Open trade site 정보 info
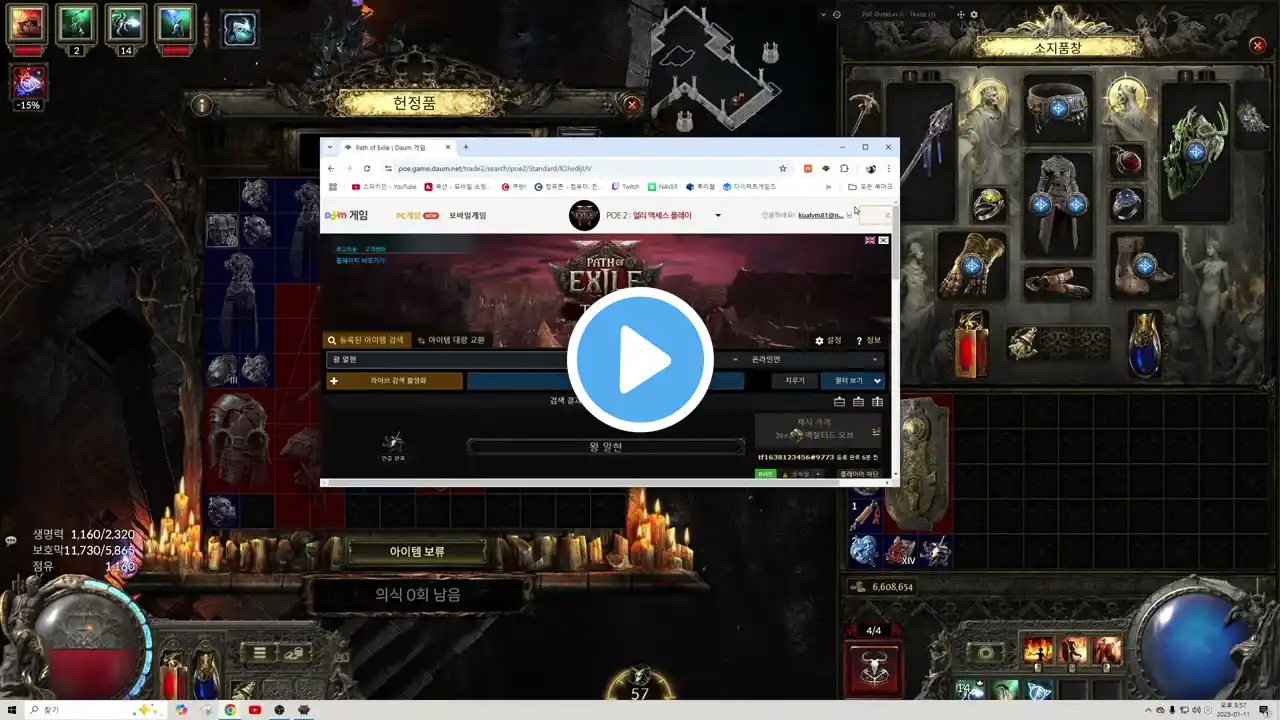 click(868, 340)
